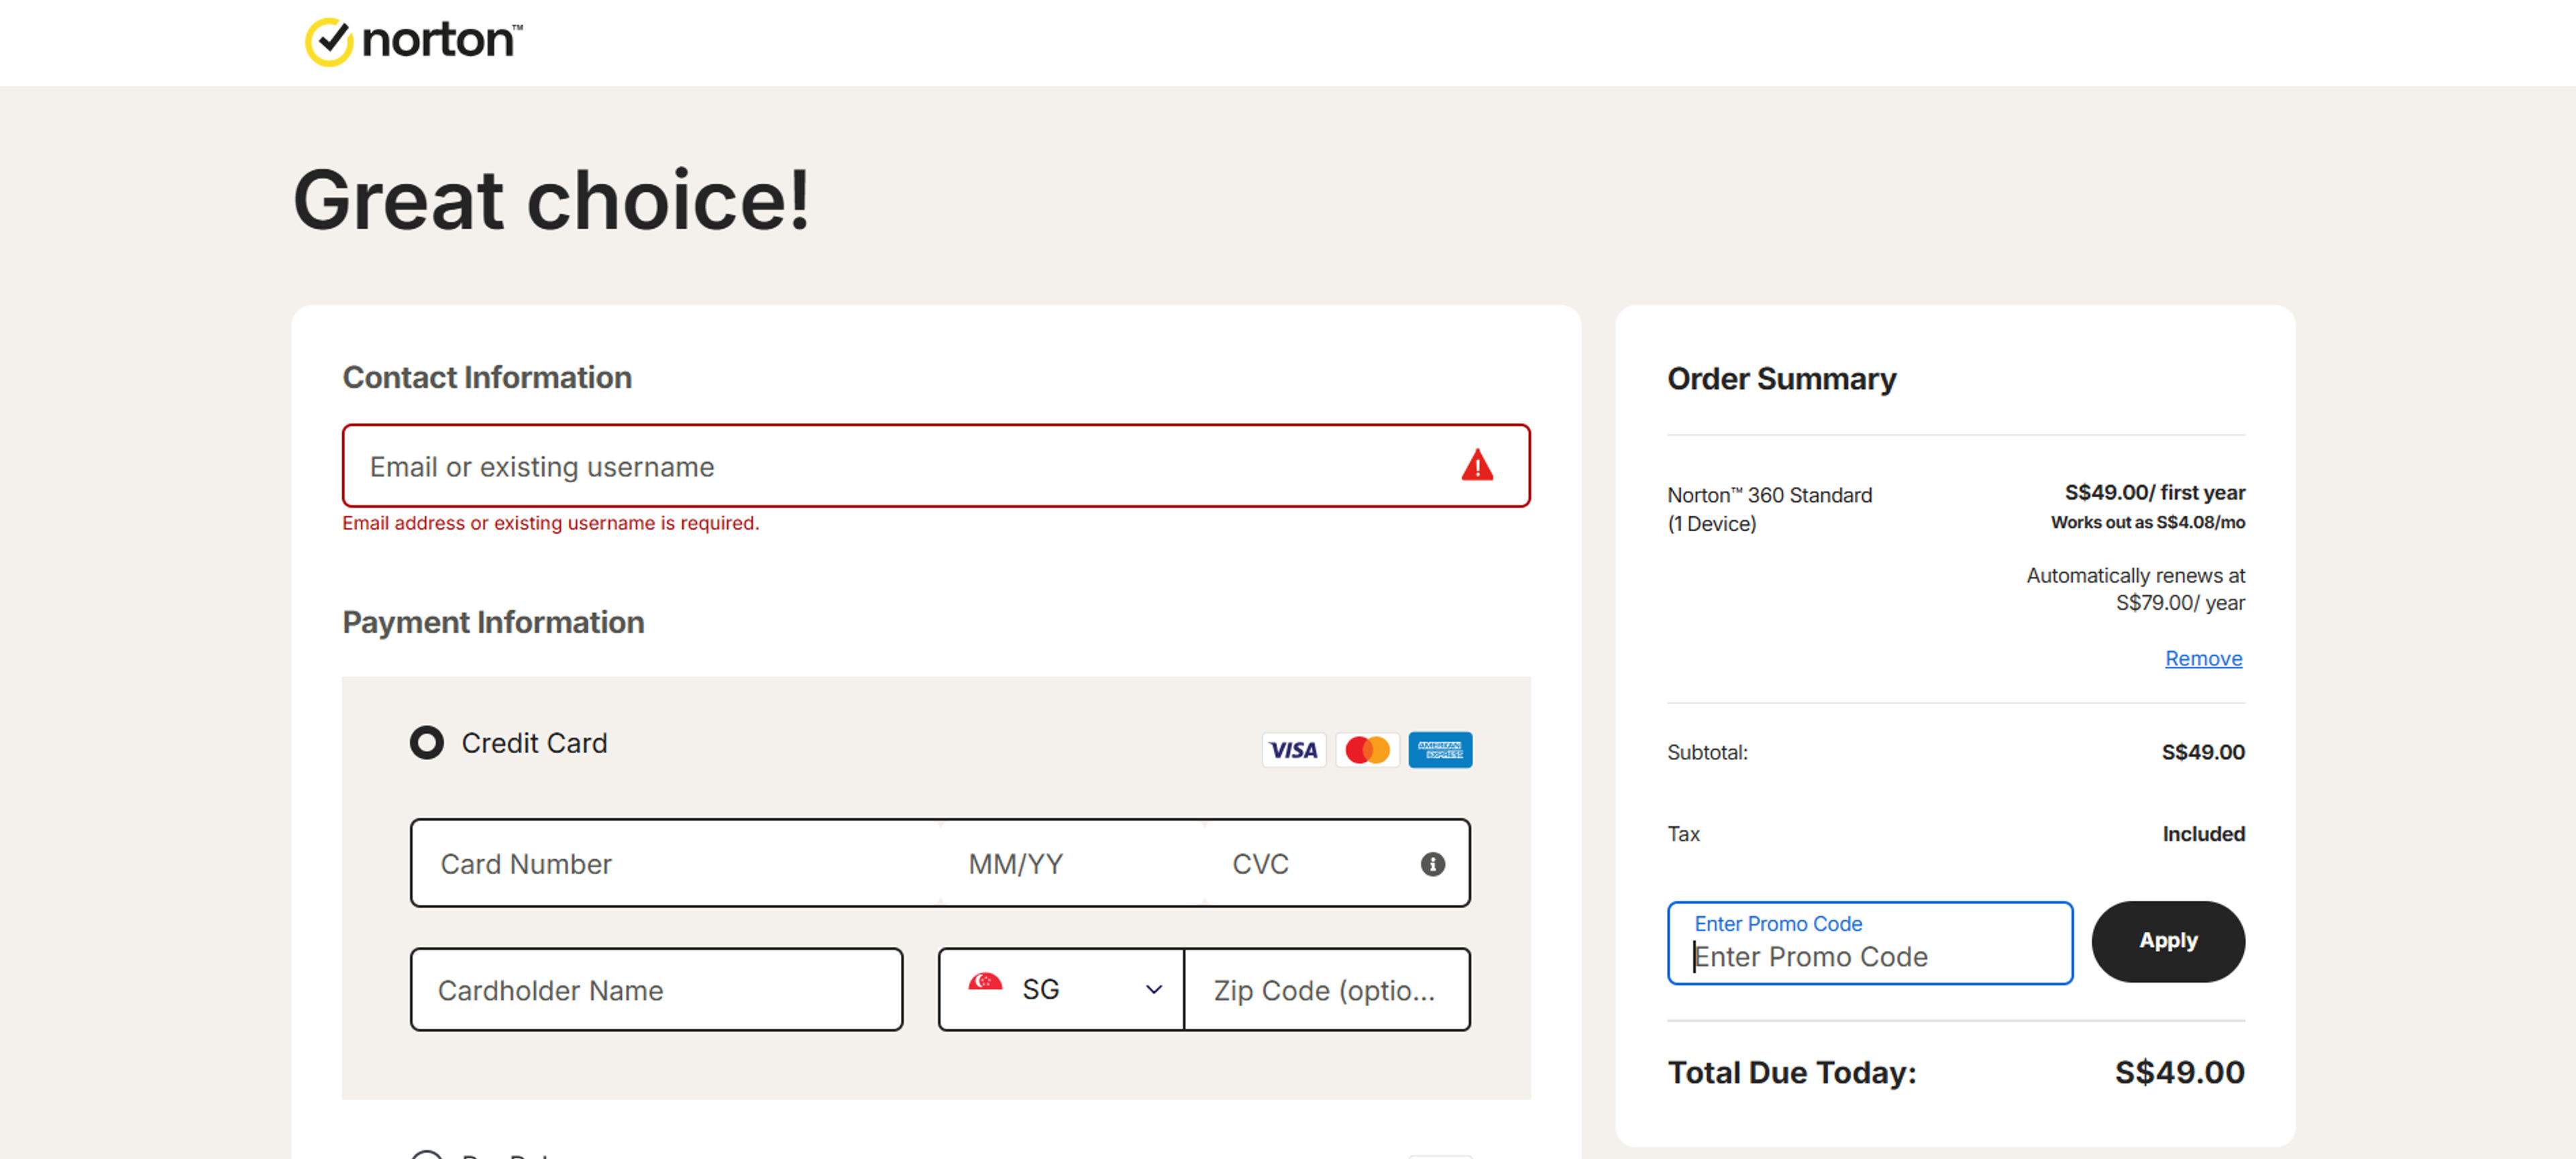The width and height of the screenshot is (2576, 1159).
Task: Click the Visa payment icon
Action: (x=1293, y=750)
